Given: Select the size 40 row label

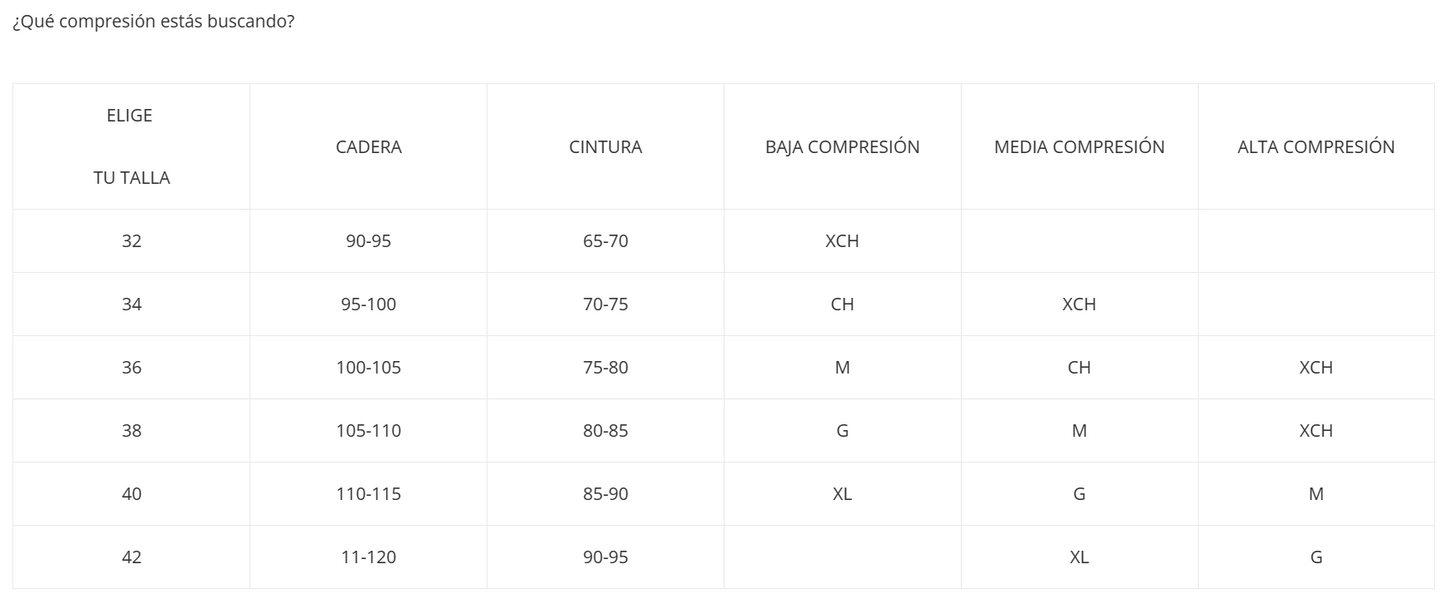Looking at the screenshot, I should point(131,494).
